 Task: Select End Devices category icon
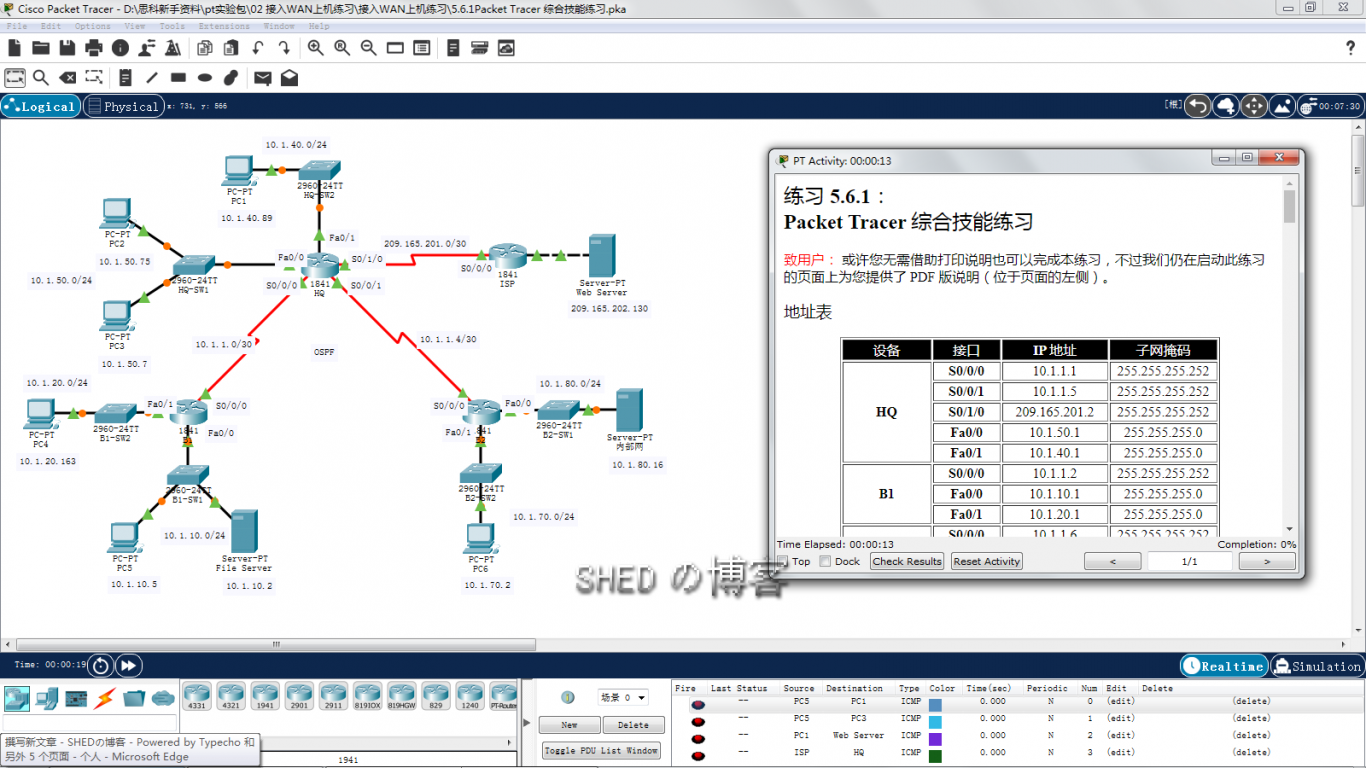[46, 698]
